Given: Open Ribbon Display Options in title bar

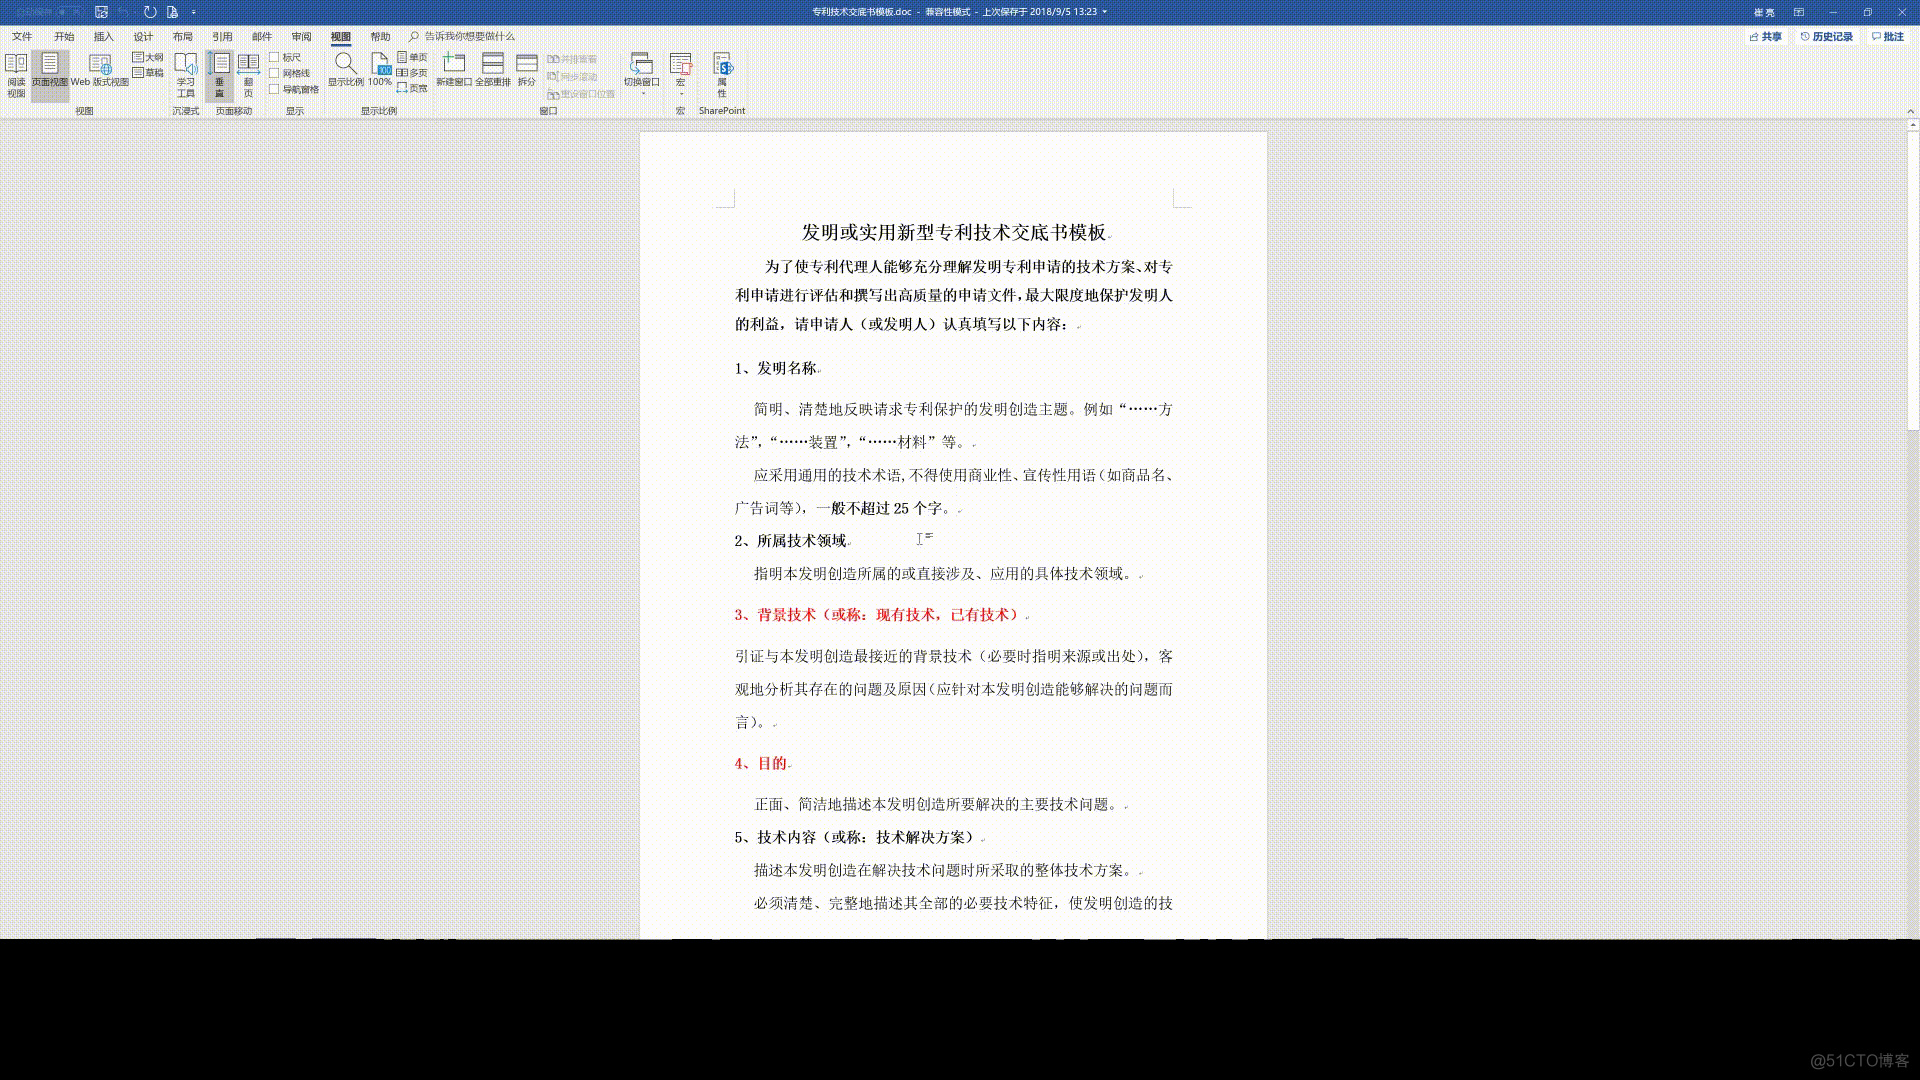Looking at the screenshot, I should point(1799,12).
